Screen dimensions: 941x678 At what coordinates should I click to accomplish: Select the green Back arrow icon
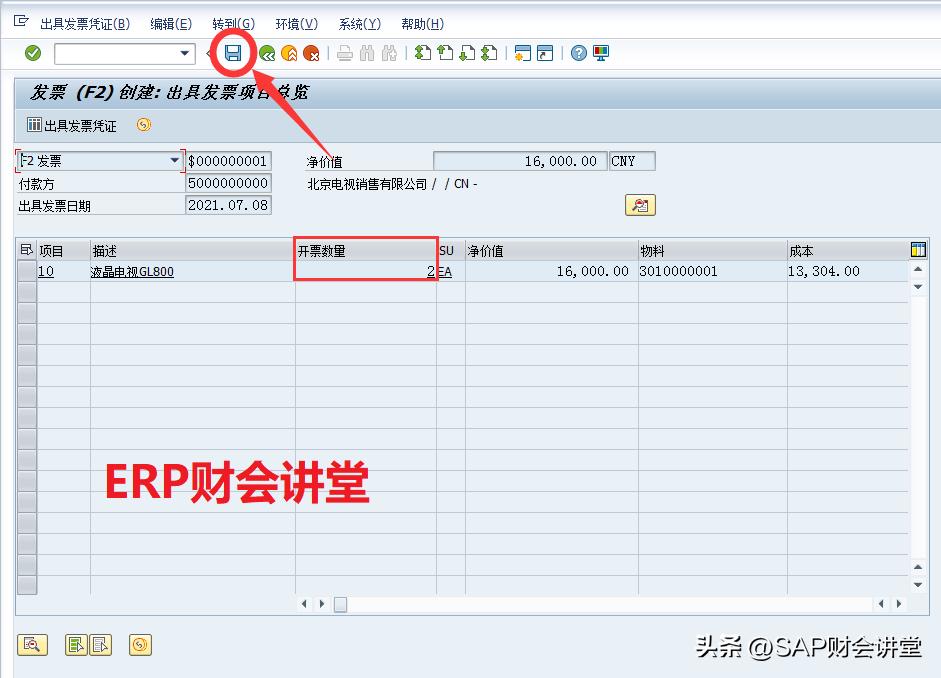[x=267, y=52]
